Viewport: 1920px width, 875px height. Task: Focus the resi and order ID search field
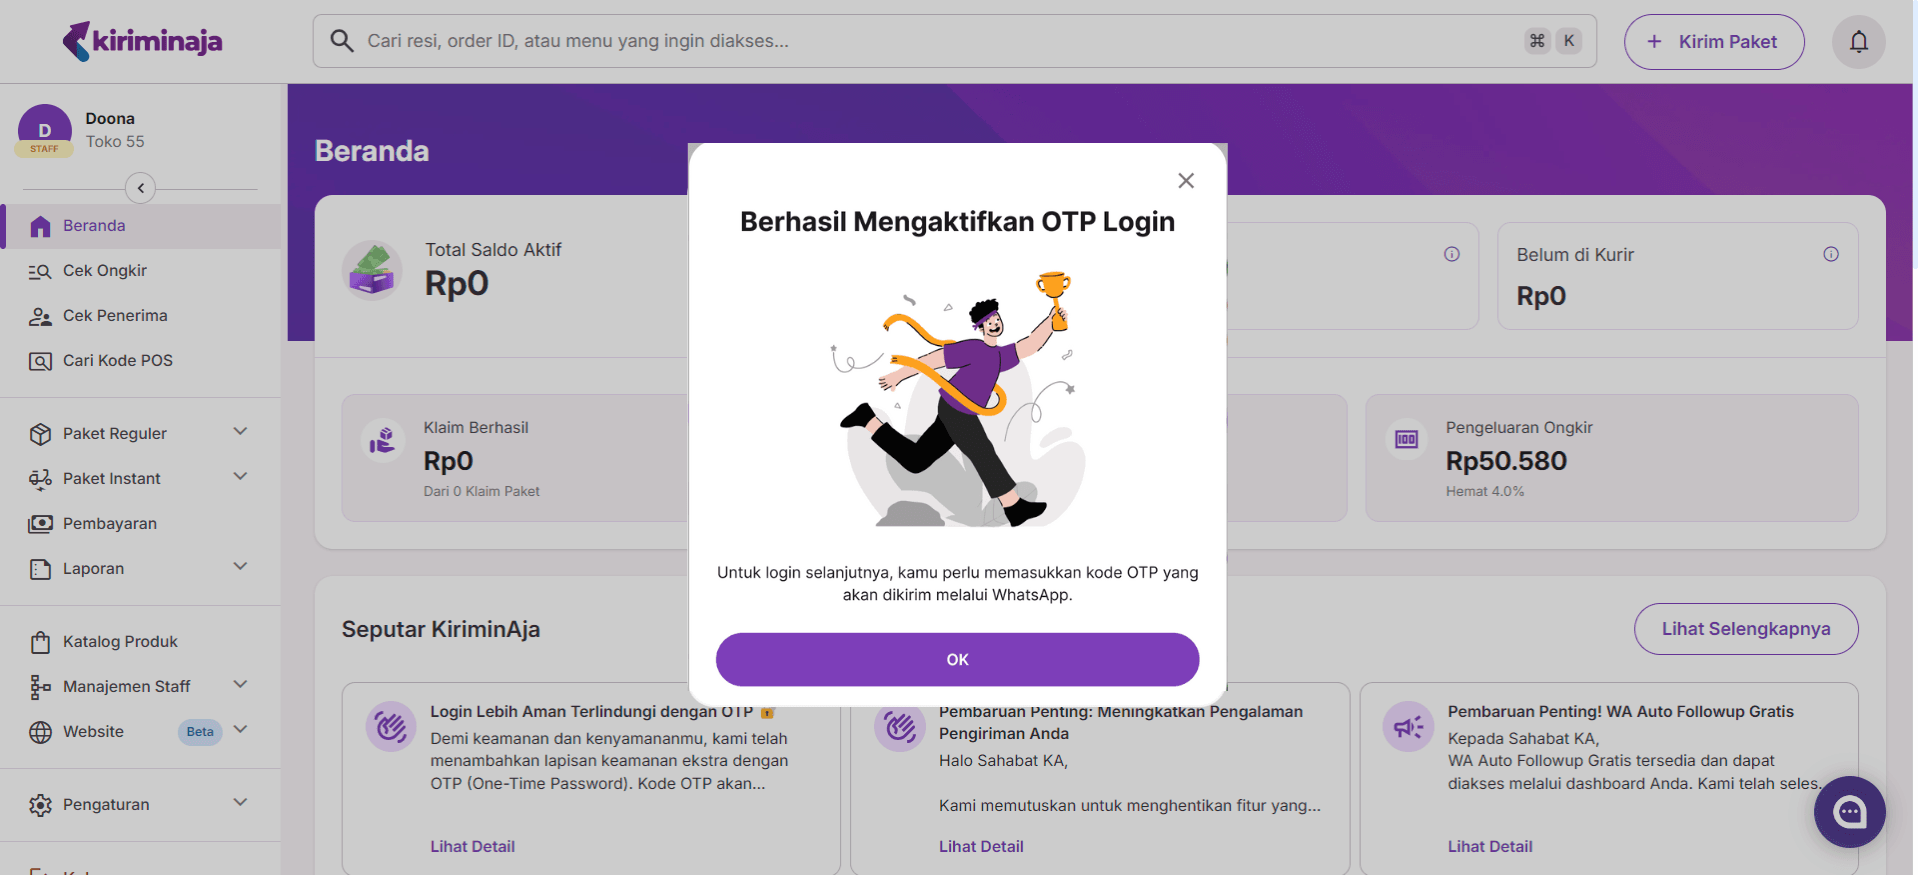tap(930, 41)
